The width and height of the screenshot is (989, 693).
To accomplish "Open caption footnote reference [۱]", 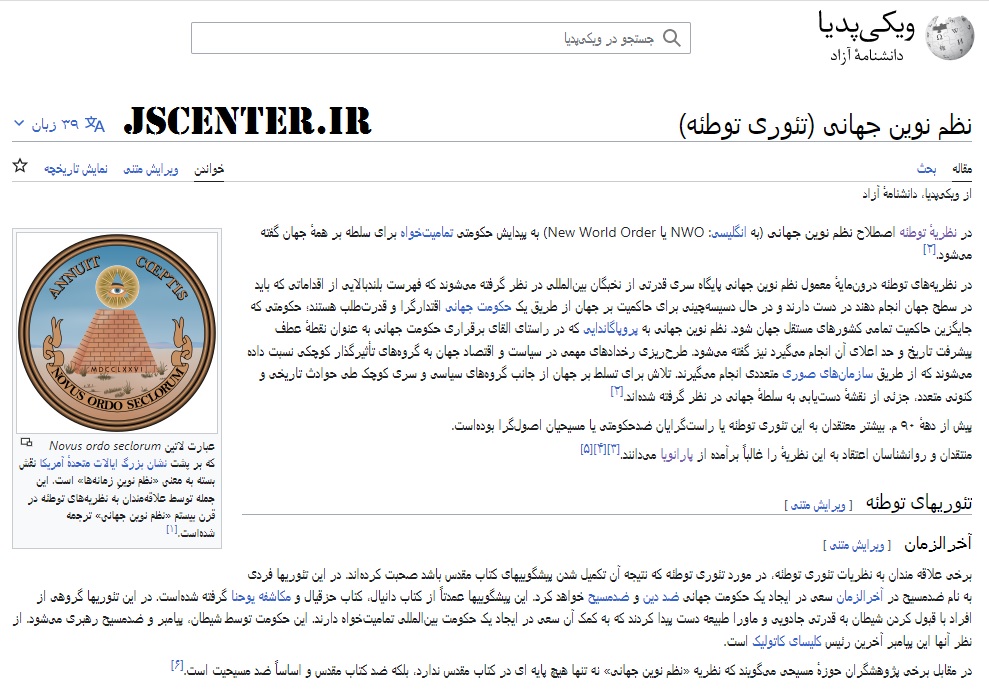I will [x=172, y=530].
